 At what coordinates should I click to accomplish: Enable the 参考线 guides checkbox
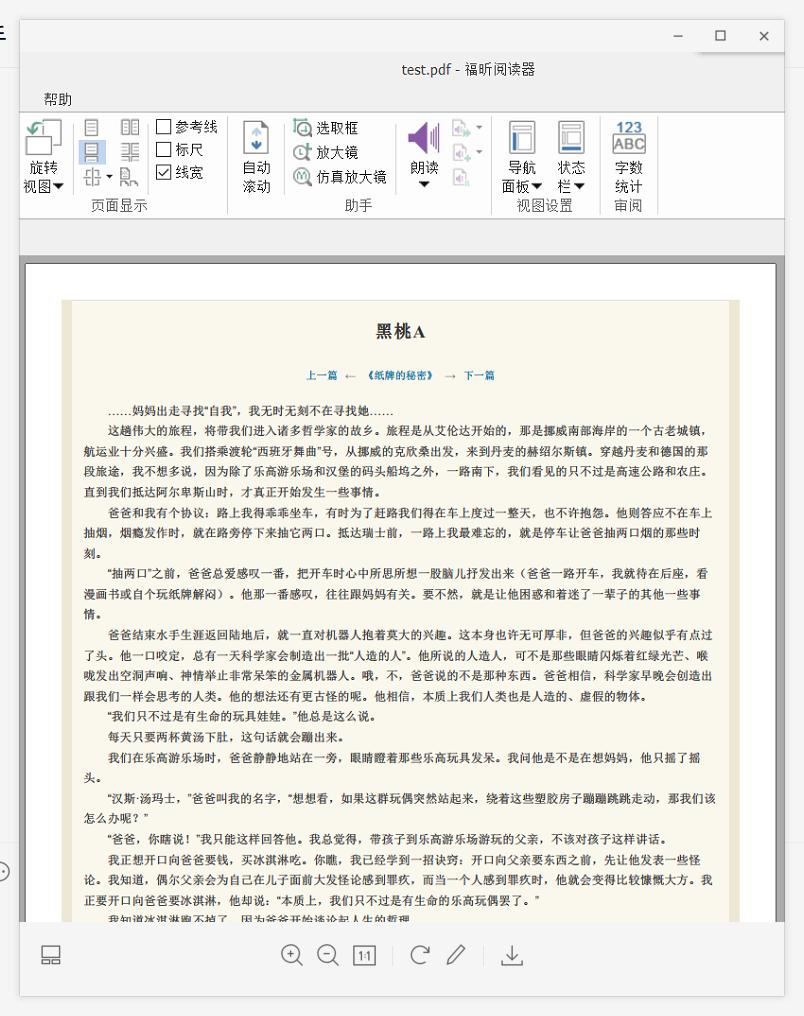pyautogui.click(x=165, y=126)
